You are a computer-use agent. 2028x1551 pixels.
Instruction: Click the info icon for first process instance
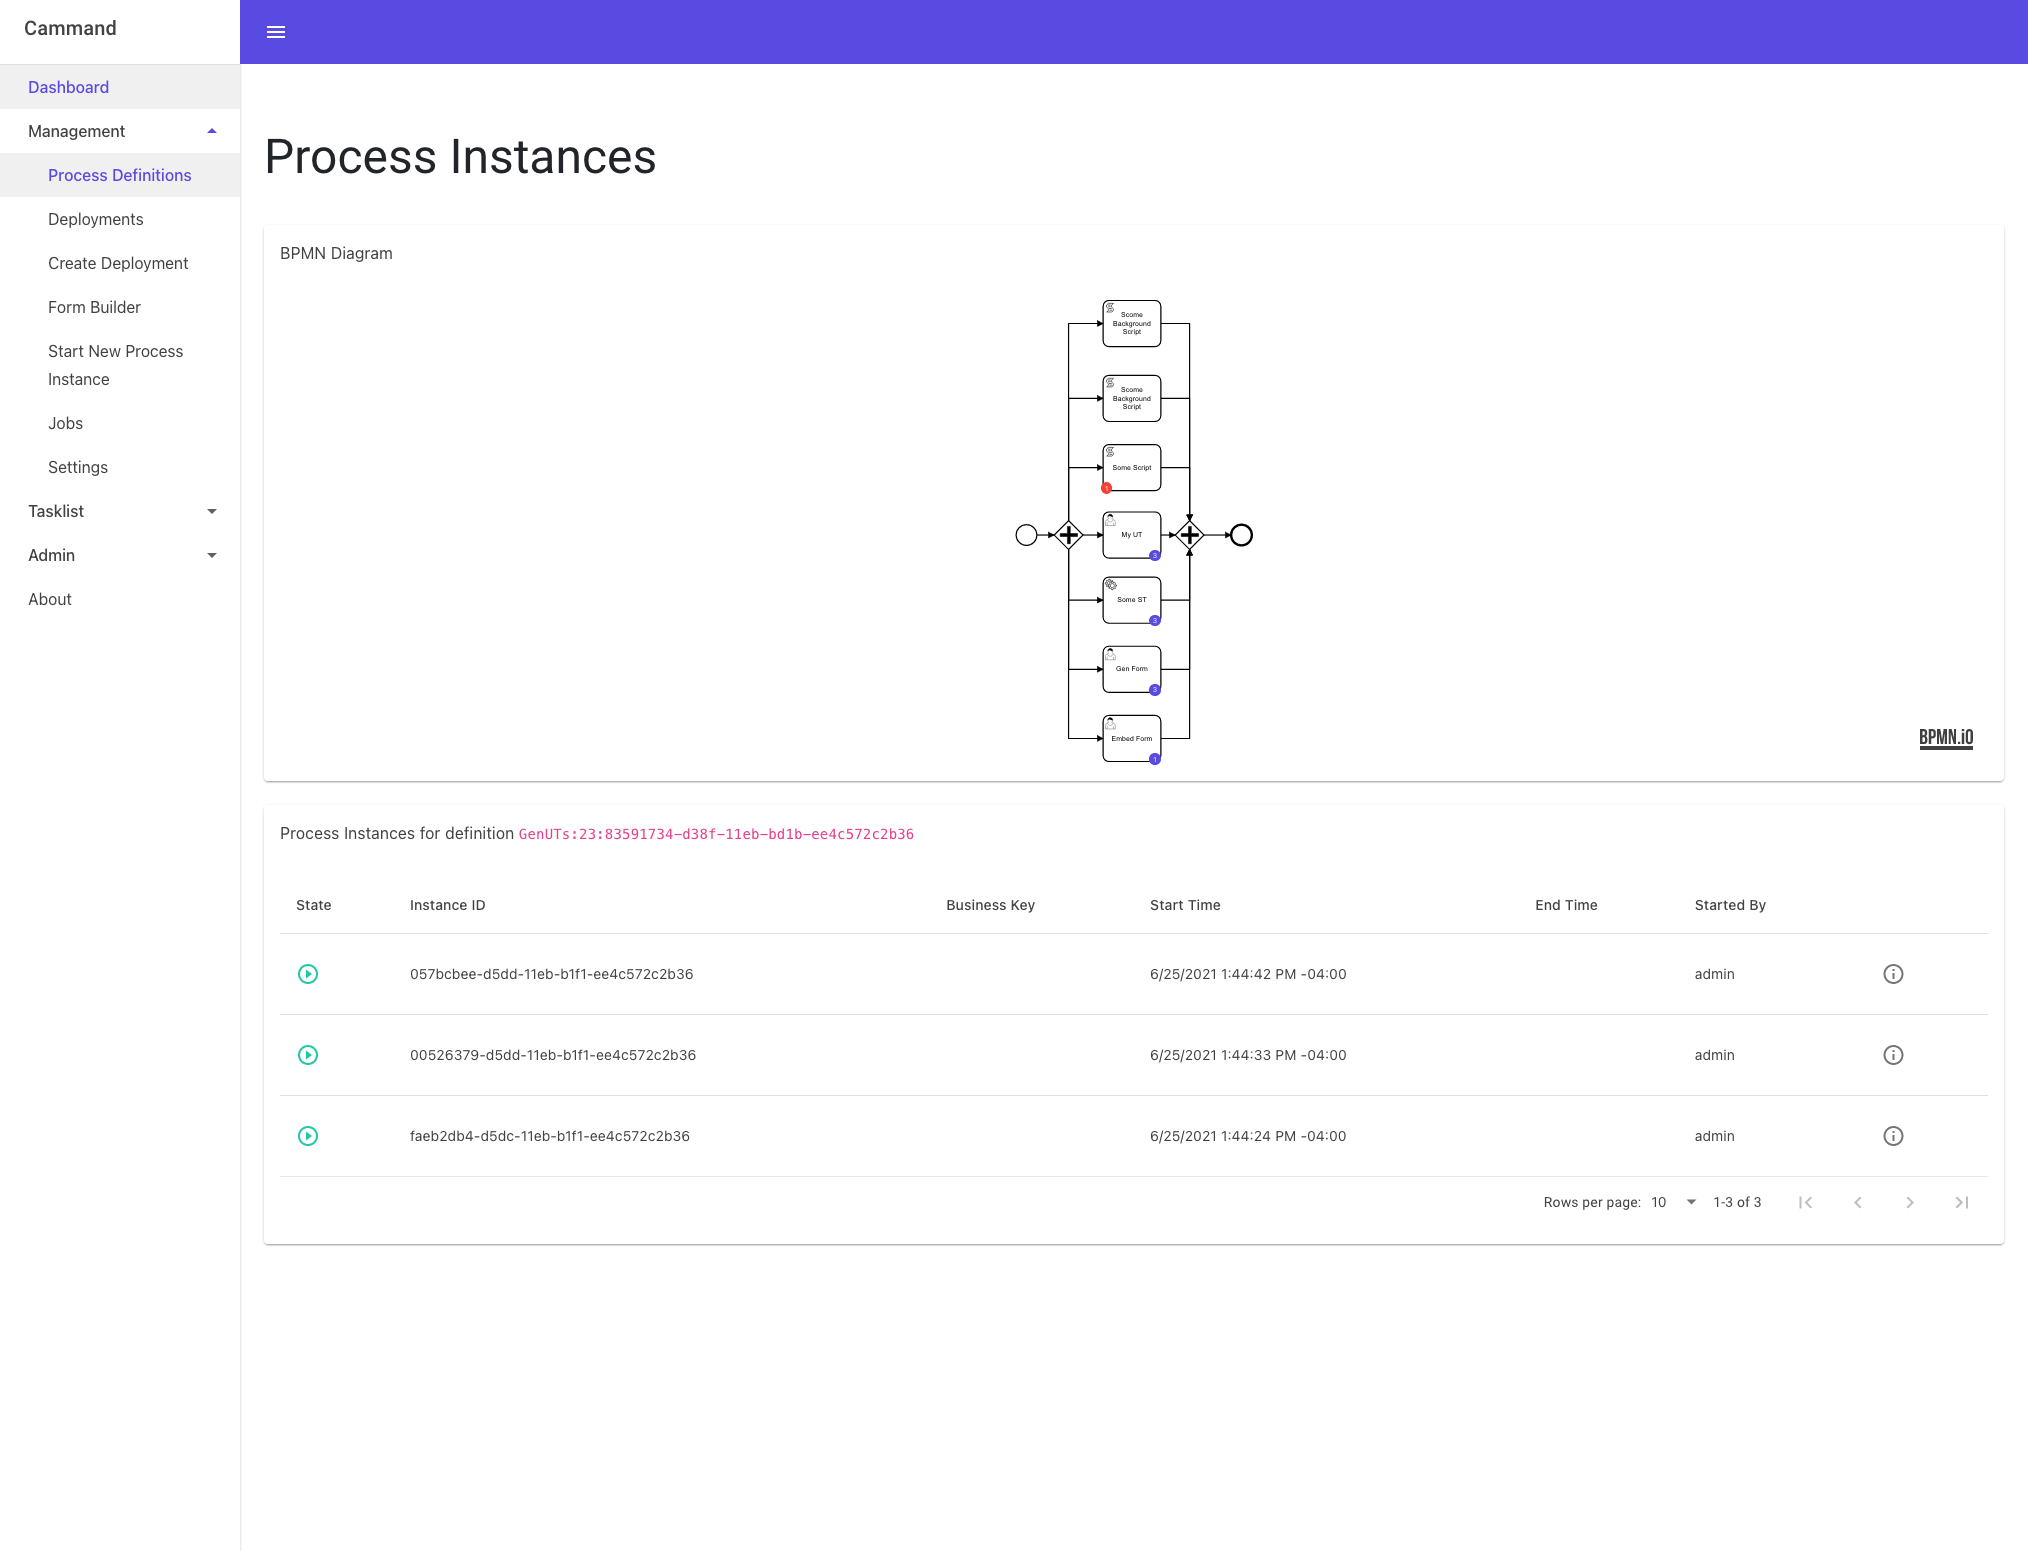point(1893,974)
